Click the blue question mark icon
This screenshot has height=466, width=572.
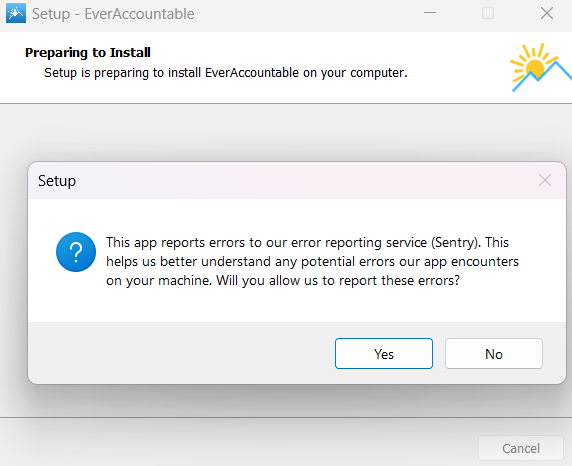pos(76,252)
